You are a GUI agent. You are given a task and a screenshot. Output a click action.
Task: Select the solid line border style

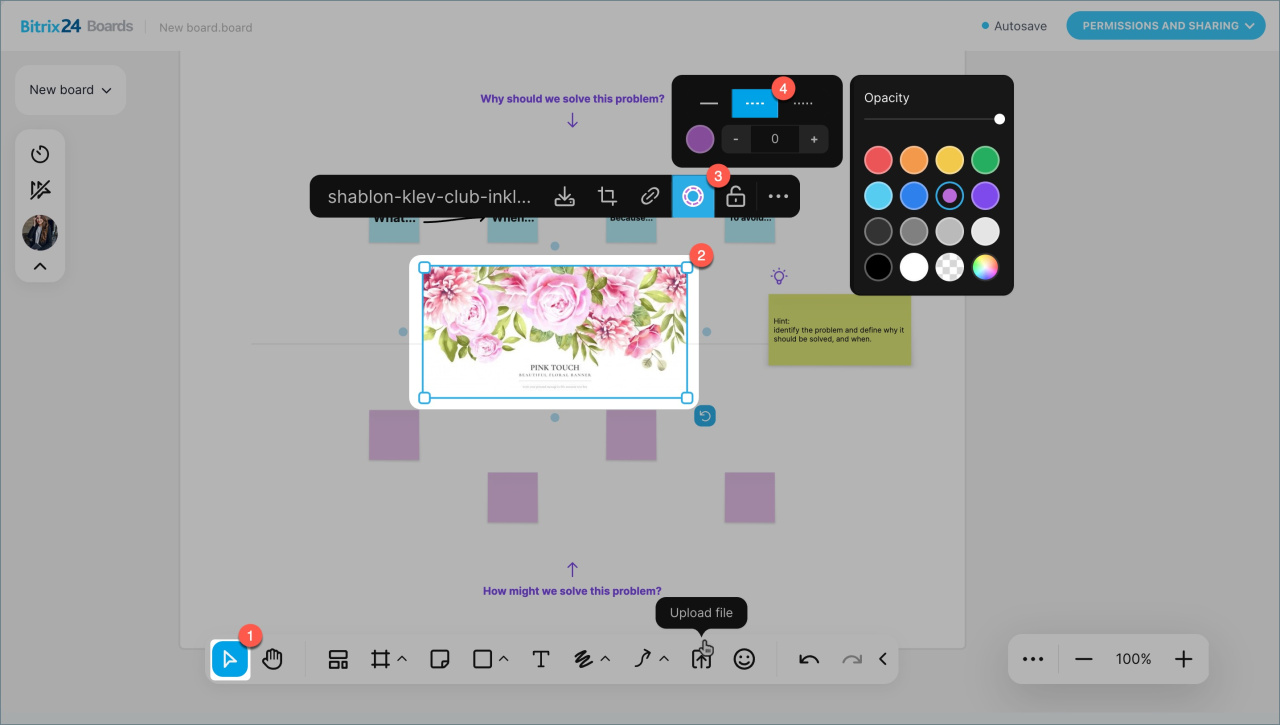click(x=709, y=103)
